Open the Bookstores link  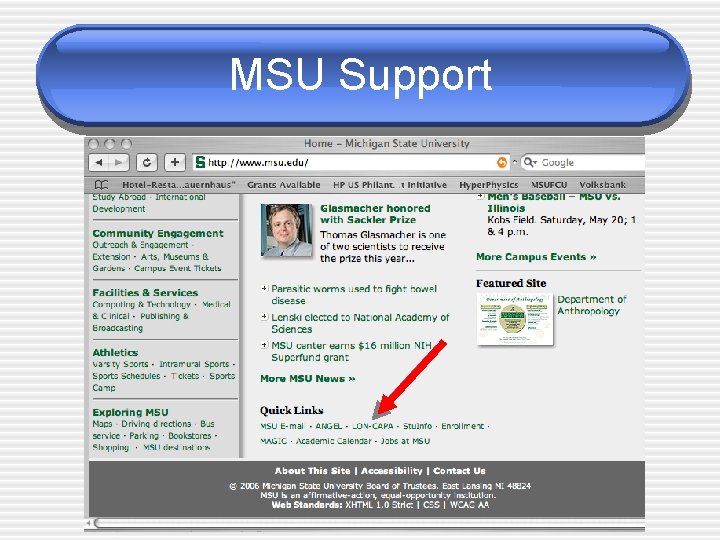[190, 436]
